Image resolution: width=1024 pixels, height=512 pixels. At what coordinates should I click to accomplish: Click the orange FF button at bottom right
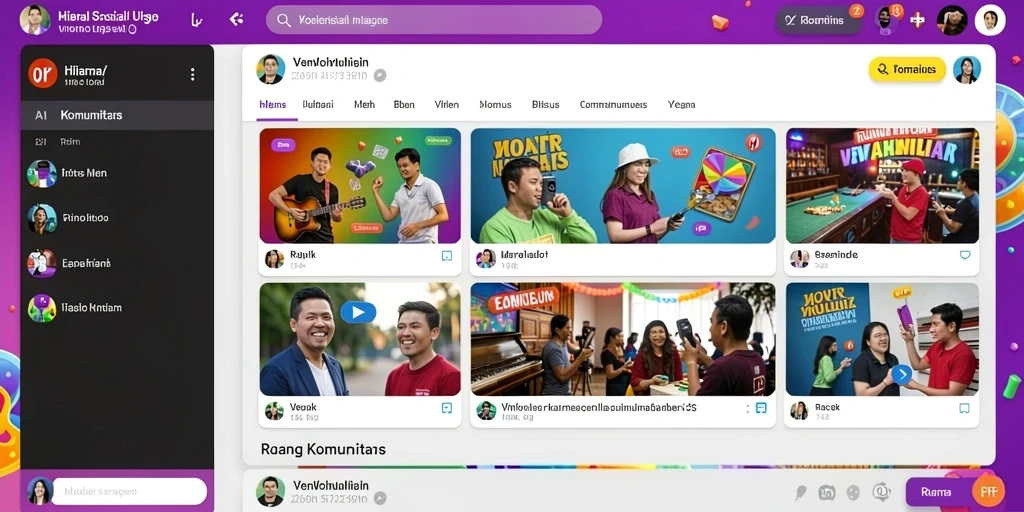[988, 492]
